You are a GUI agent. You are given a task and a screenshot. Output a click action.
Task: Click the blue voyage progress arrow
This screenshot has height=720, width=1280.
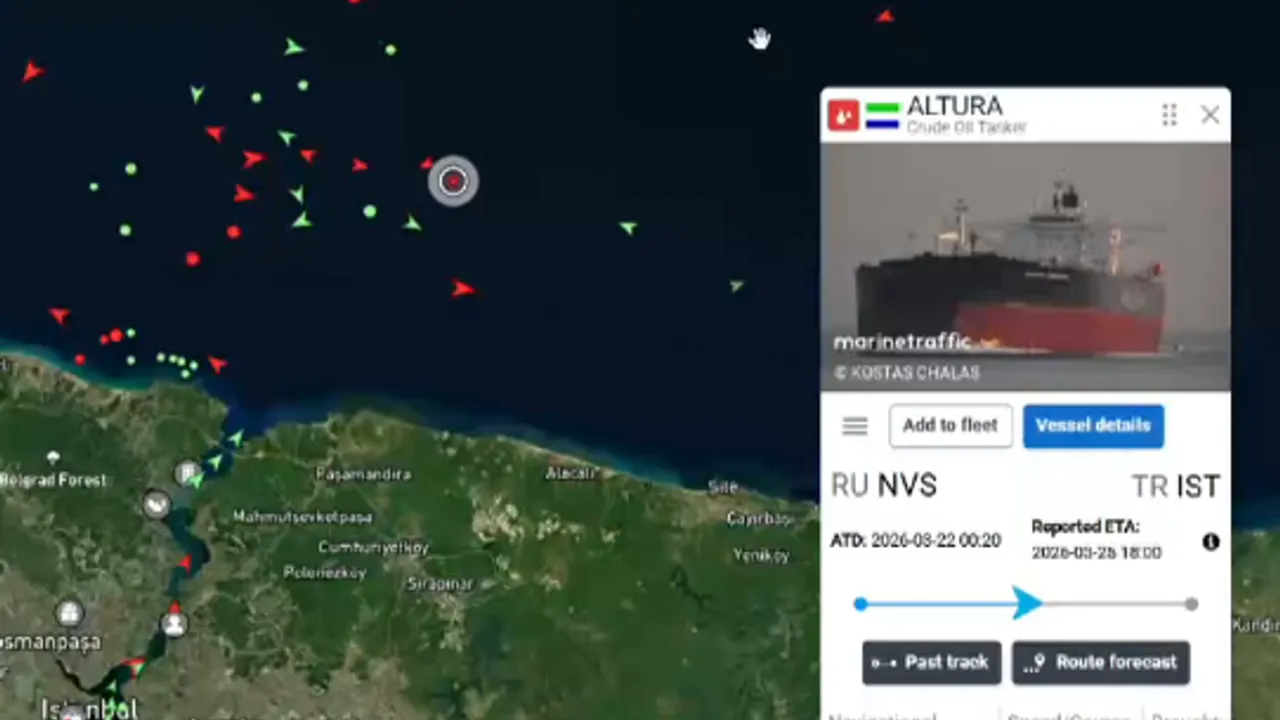coord(1027,603)
